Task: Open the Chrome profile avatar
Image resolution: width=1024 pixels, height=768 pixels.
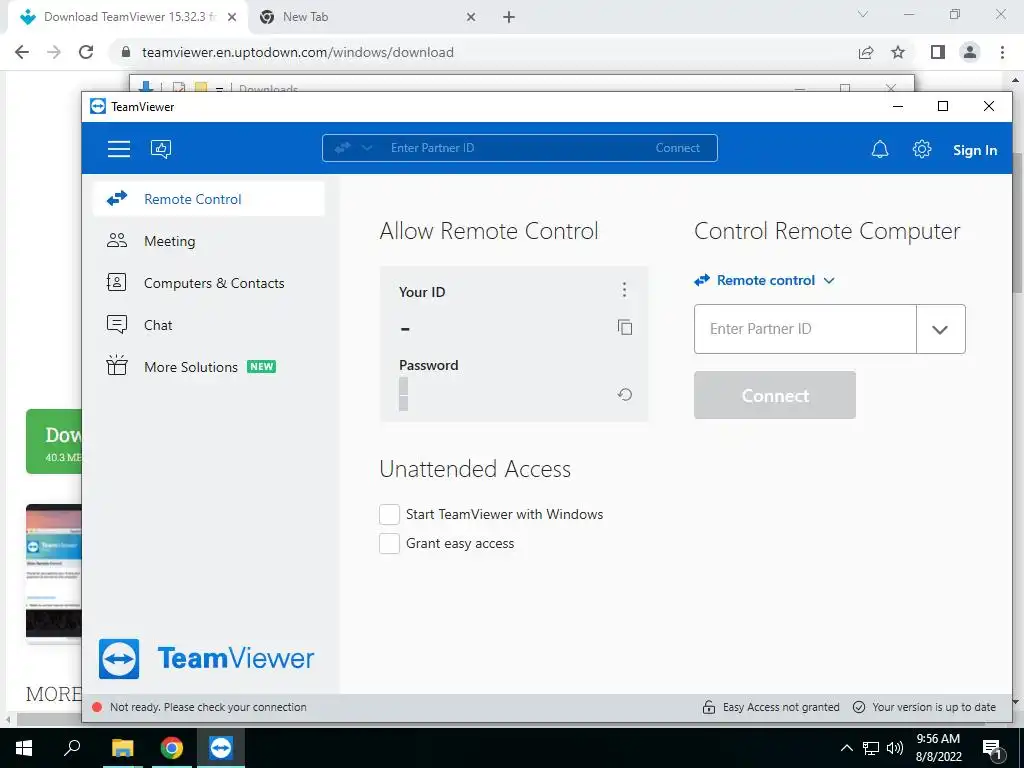Action: (x=970, y=52)
